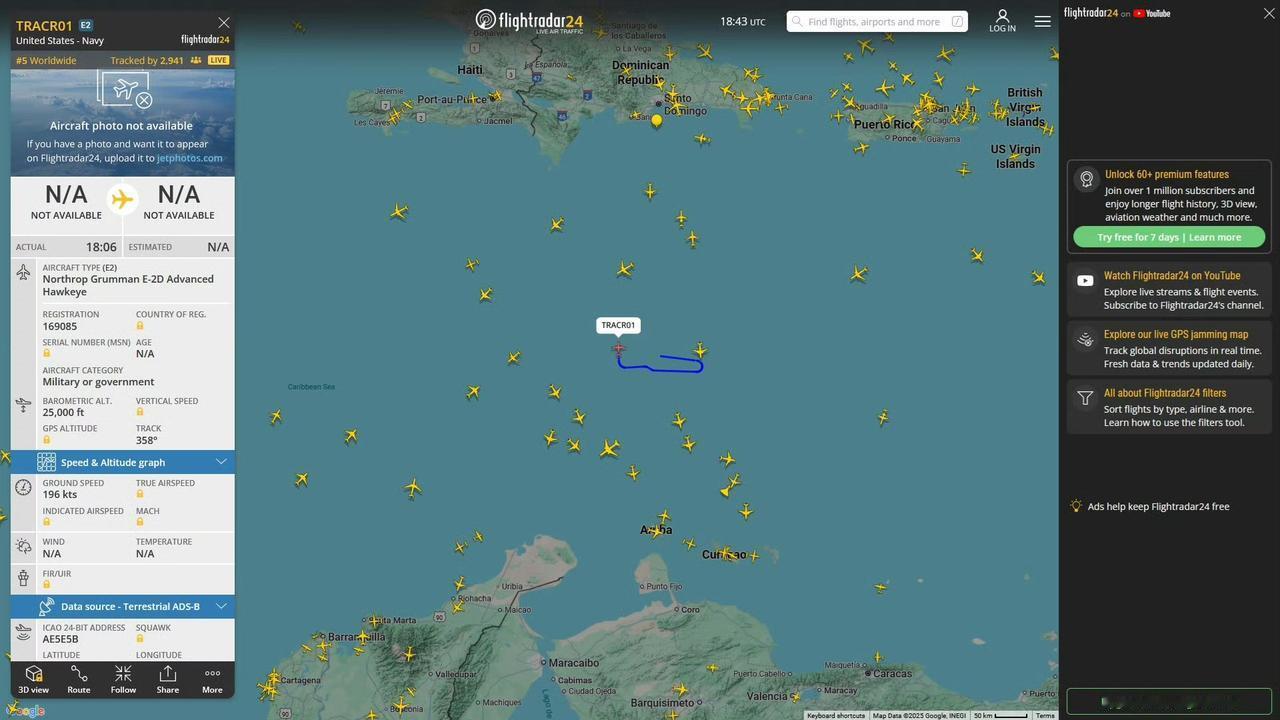The image size is (1280, 720).
Task: Open the hamburger main menu
Action: pyautogui.click(x=1042, y=21)
